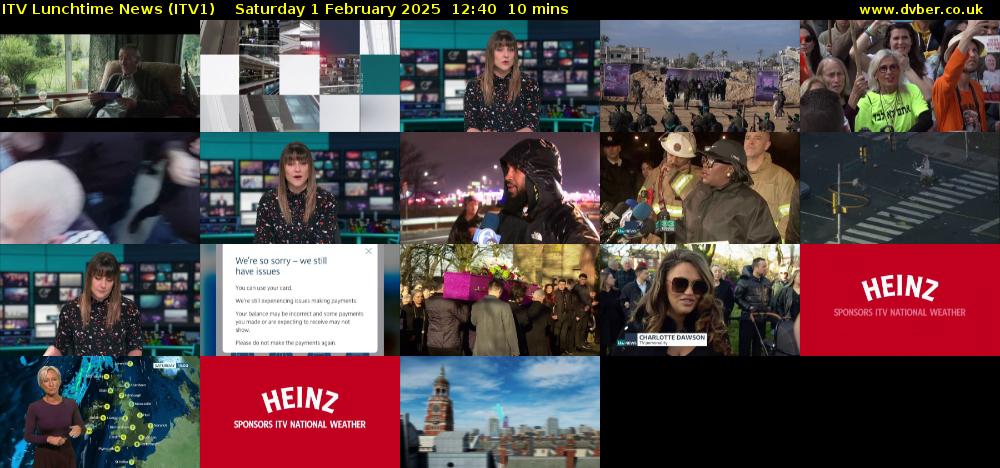The width and height of the screenshot is (1000, 468).
Task: Open the weather presenter UK map thumbnail
Action: (99, 412)
